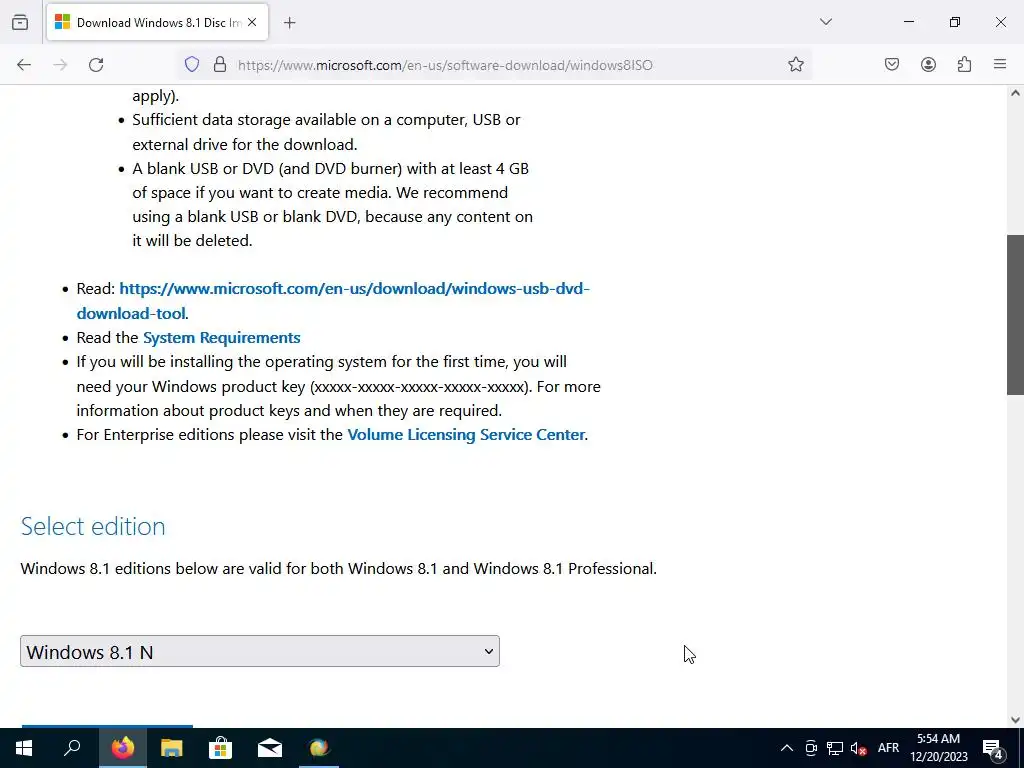Restore down the Firefox window
Viewport: 1024px width, 768px height.
(955, 22)
